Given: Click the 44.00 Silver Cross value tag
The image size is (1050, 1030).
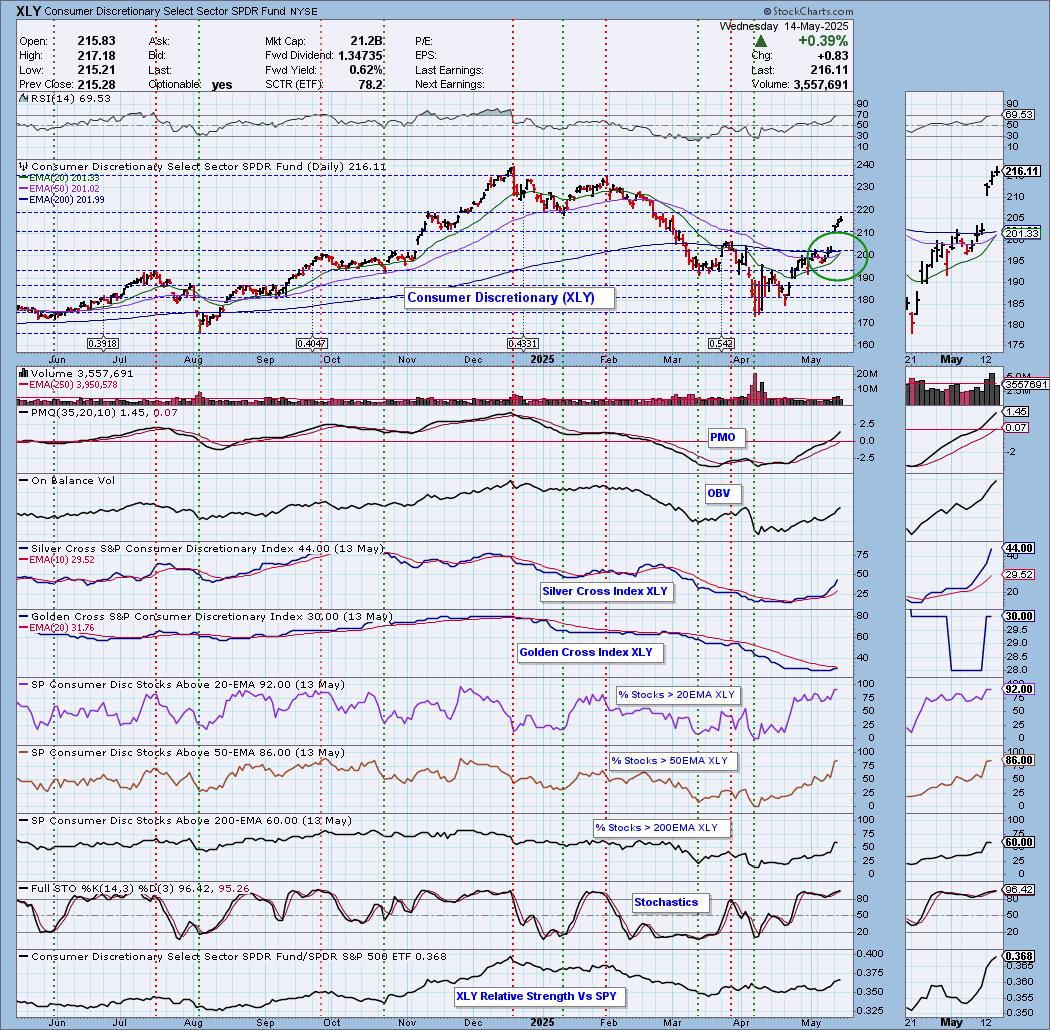Looking at the screenshot, I should [x=1020, y=548].
